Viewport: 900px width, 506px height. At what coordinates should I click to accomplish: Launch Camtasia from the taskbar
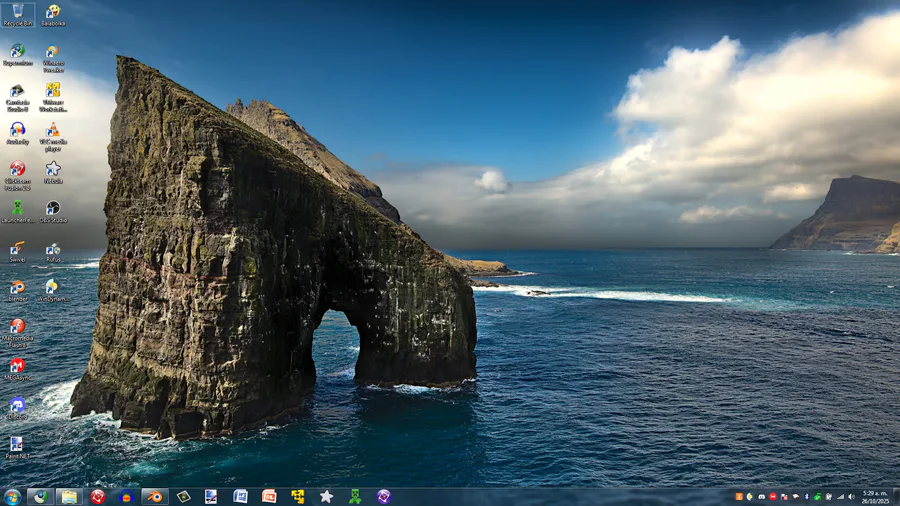(x=184, y=496)
